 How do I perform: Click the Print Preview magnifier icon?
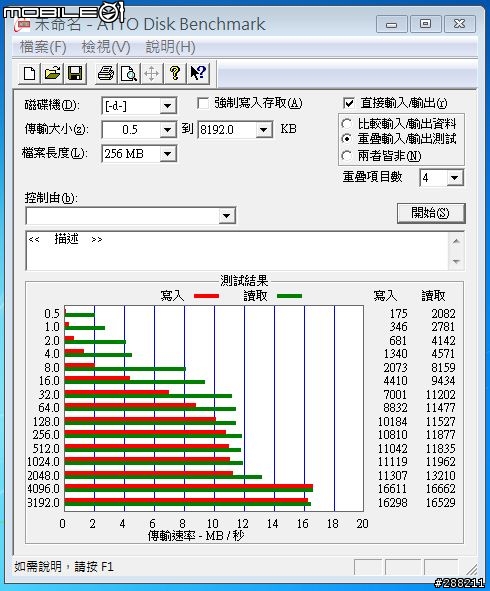pos(129,73)
